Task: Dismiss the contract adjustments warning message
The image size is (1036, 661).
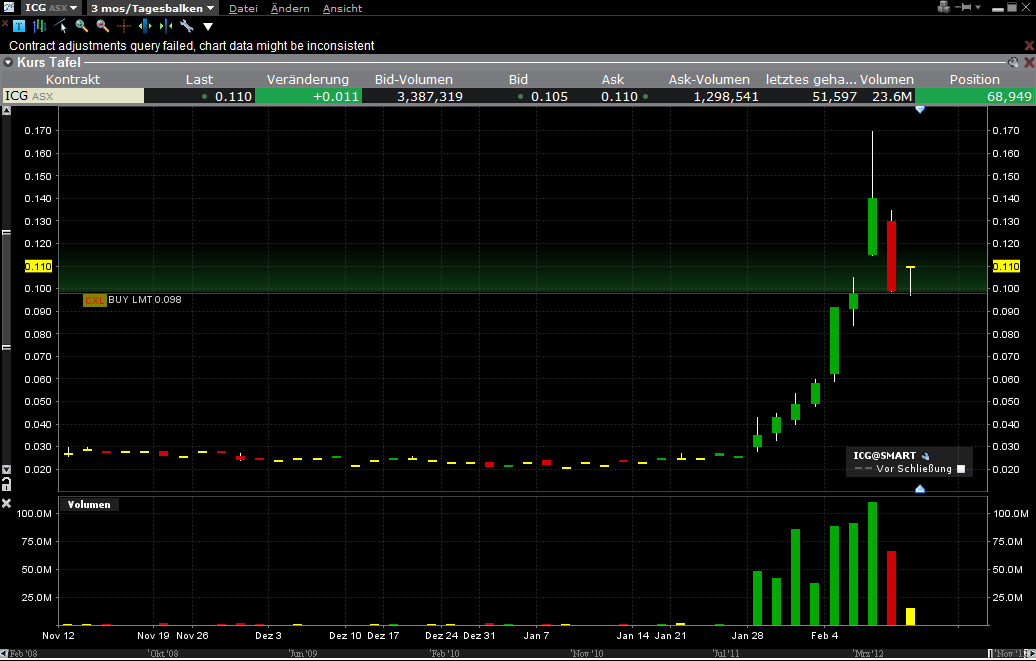Action: tap(1028, 44)
